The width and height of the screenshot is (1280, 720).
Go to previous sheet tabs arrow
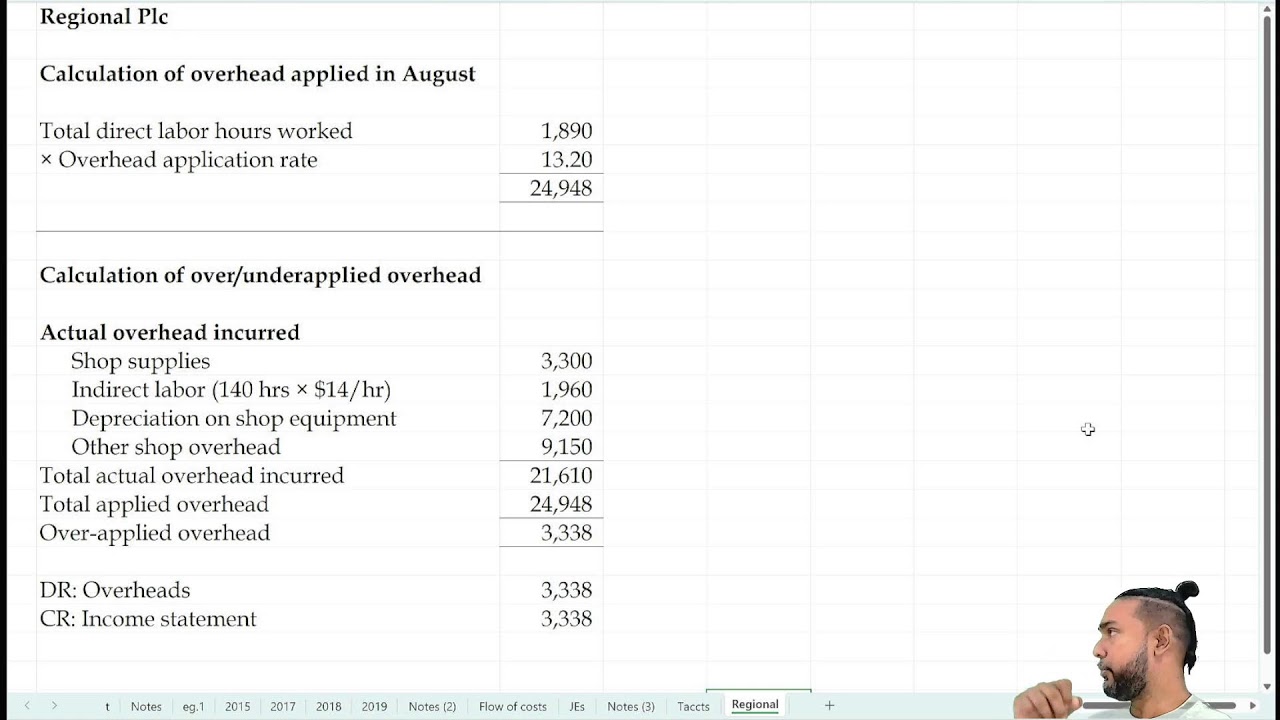27,705
